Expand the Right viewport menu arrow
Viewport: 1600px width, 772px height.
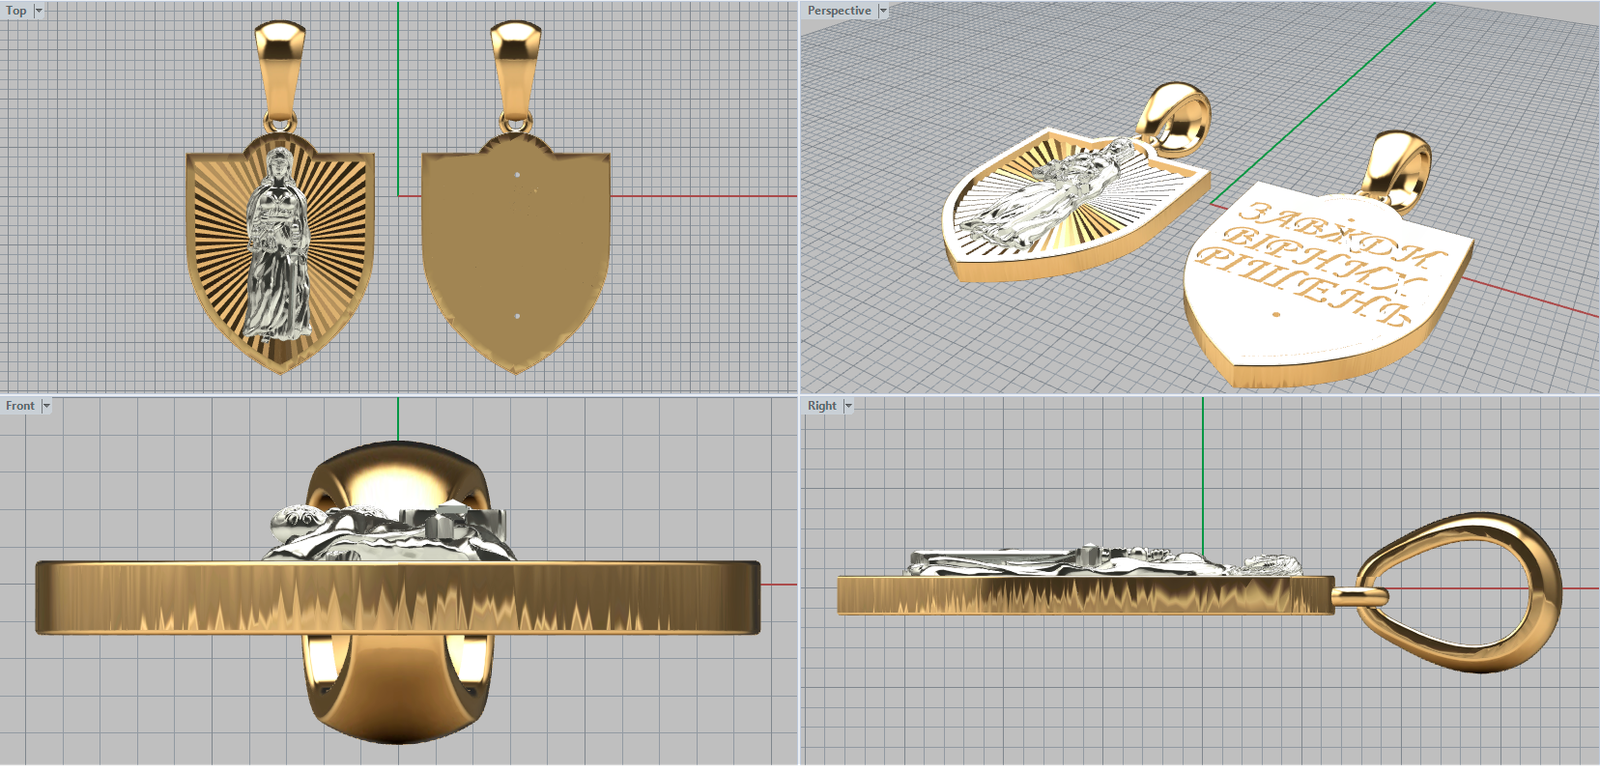coord(848,406)
